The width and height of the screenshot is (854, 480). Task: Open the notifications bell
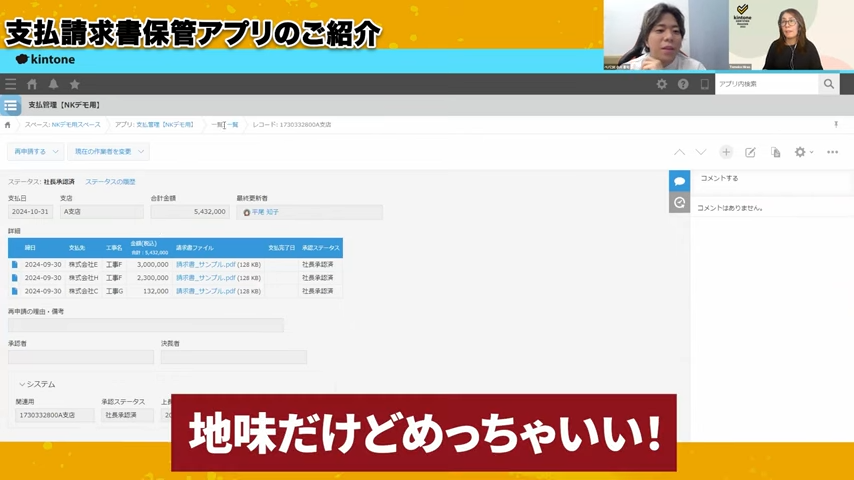pos(53,84)
